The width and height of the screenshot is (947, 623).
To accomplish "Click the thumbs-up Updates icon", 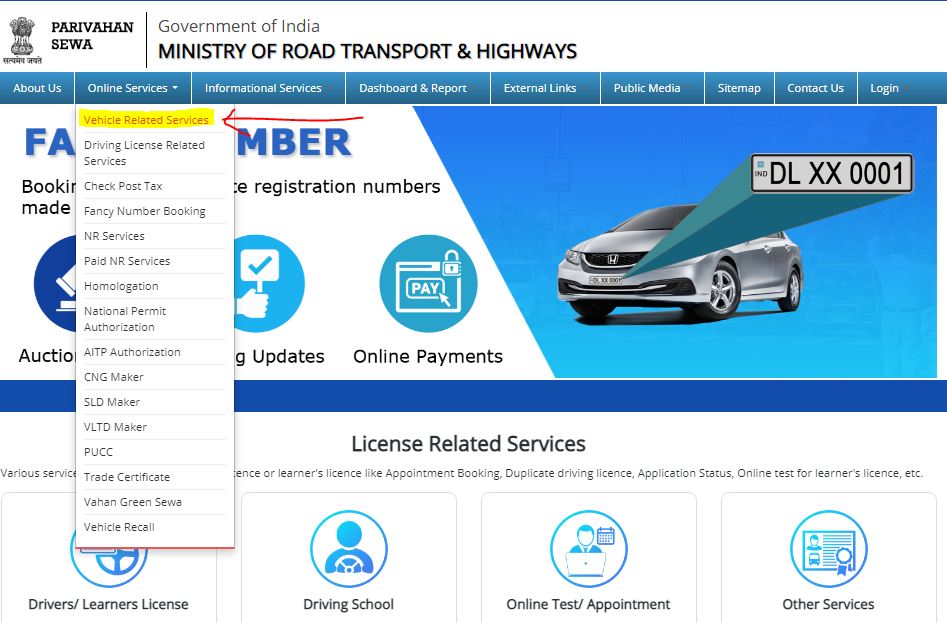I will coord(268,283).
